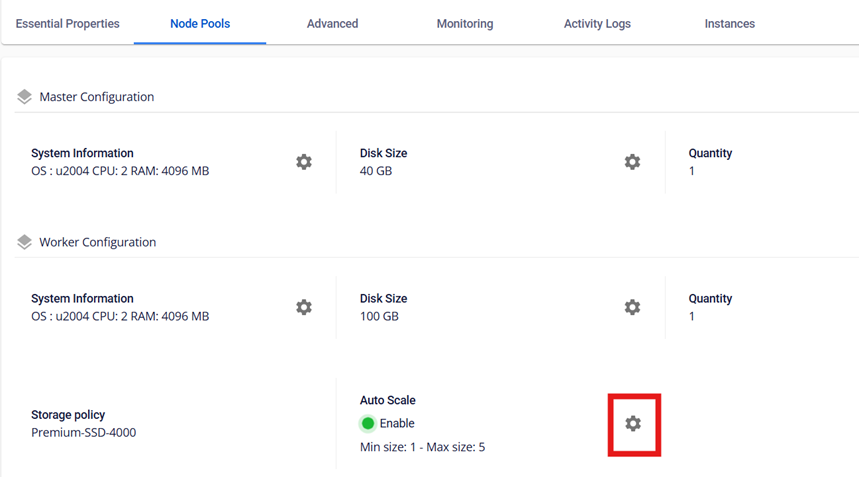Click the 100 GB worker disk size value
859x477 pixels.
pyautogui.click(x=379, y=316)
